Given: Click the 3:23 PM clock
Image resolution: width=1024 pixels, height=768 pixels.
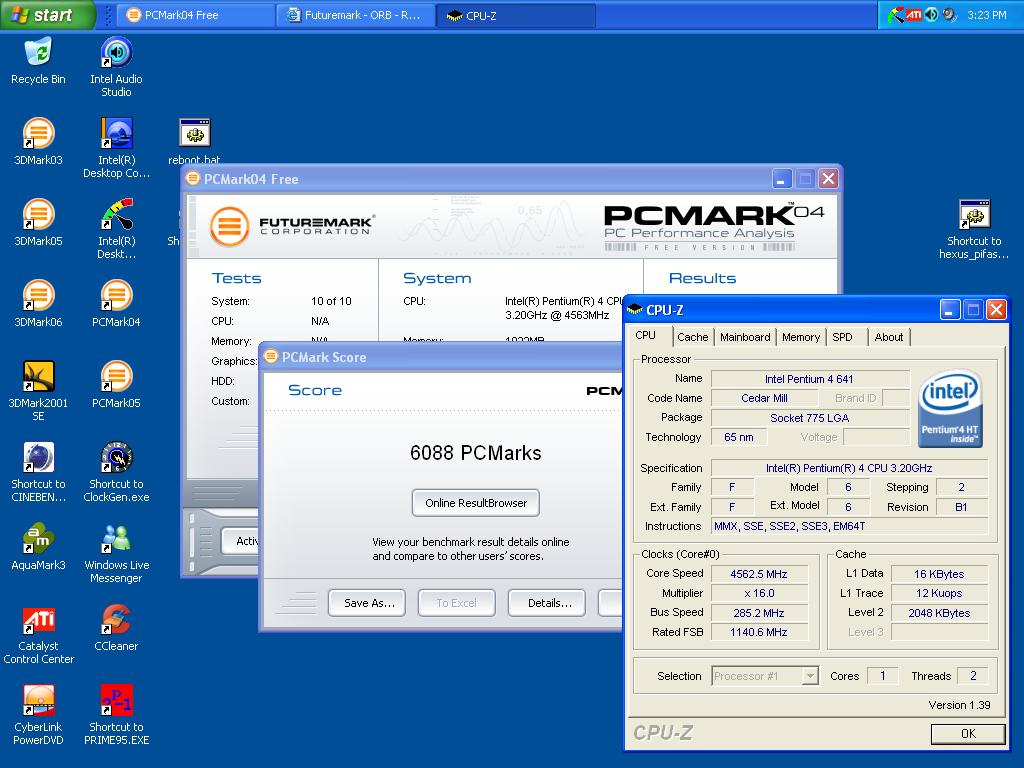Looking at the screenshot, I should click(986, 14).
